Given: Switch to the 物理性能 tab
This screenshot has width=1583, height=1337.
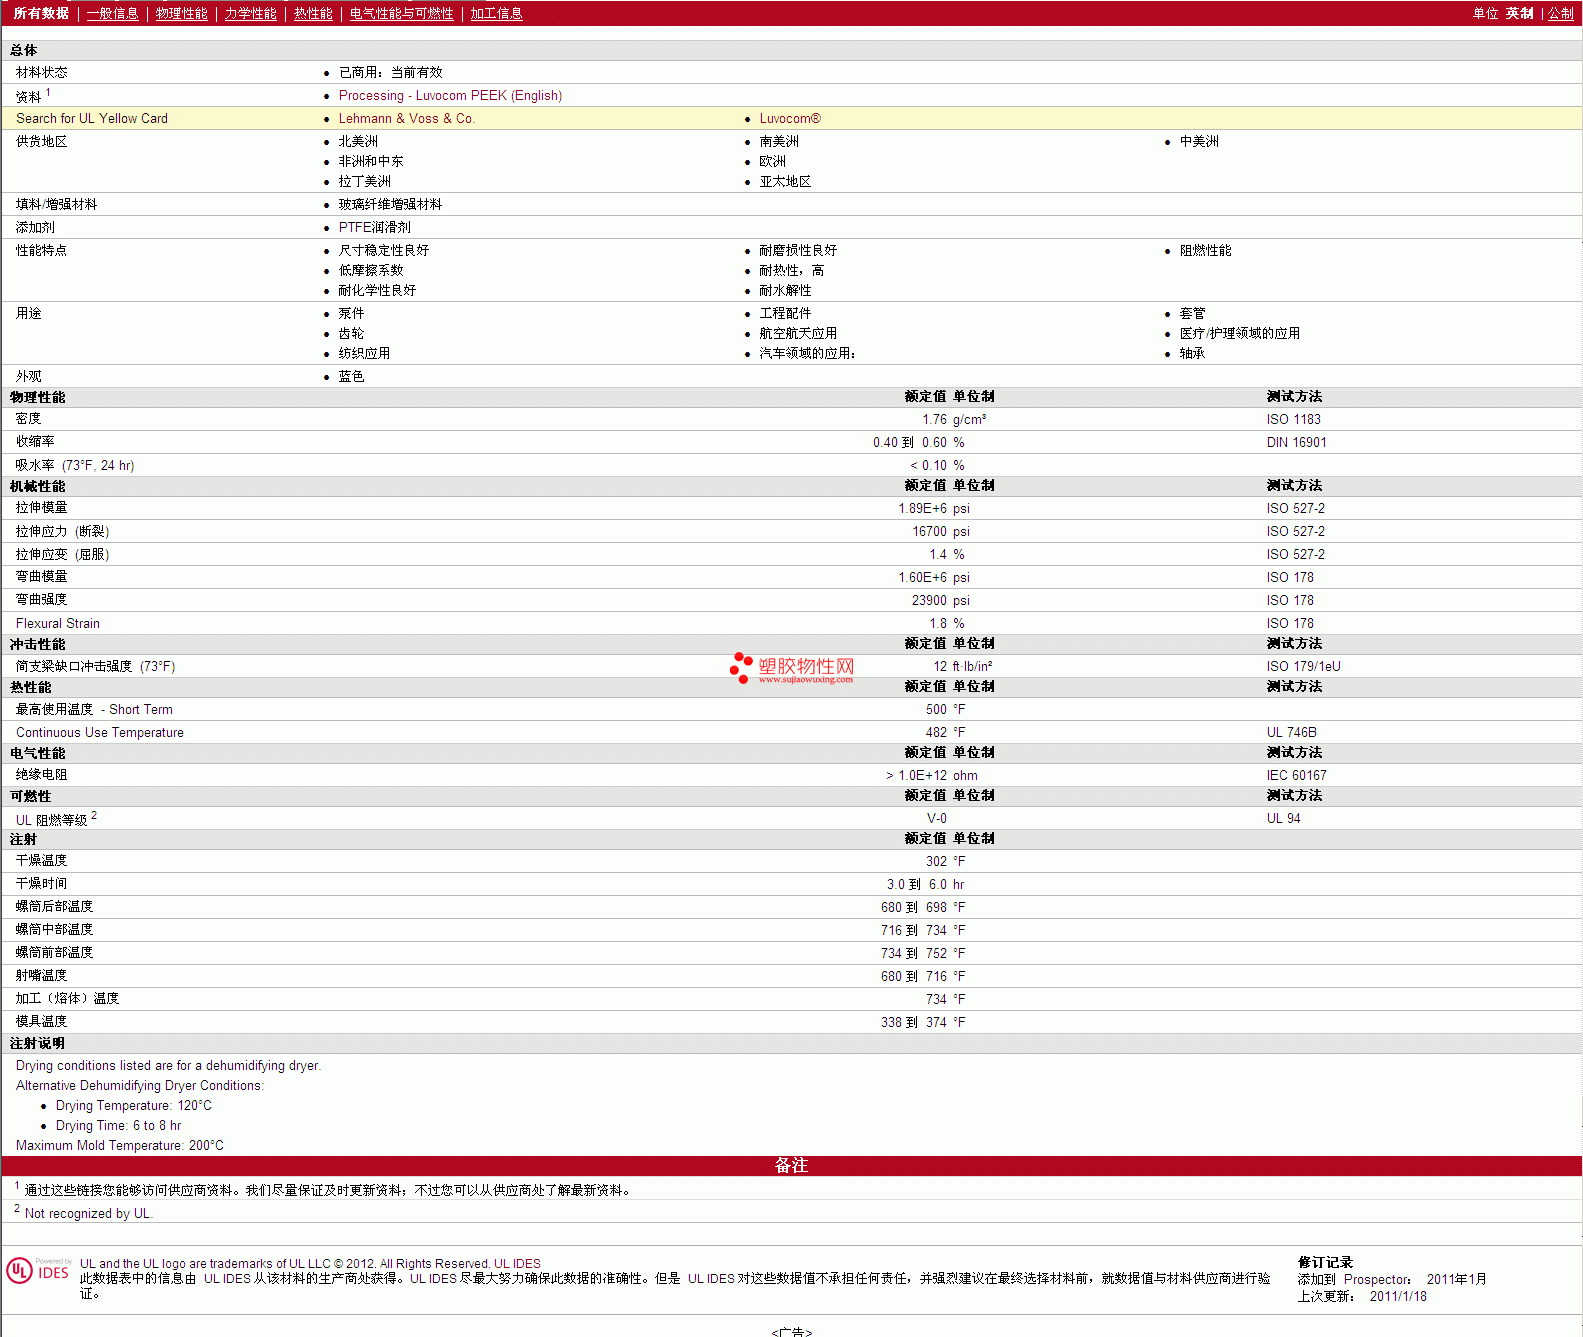Looking at the screenshot, I should pos(181,13).
